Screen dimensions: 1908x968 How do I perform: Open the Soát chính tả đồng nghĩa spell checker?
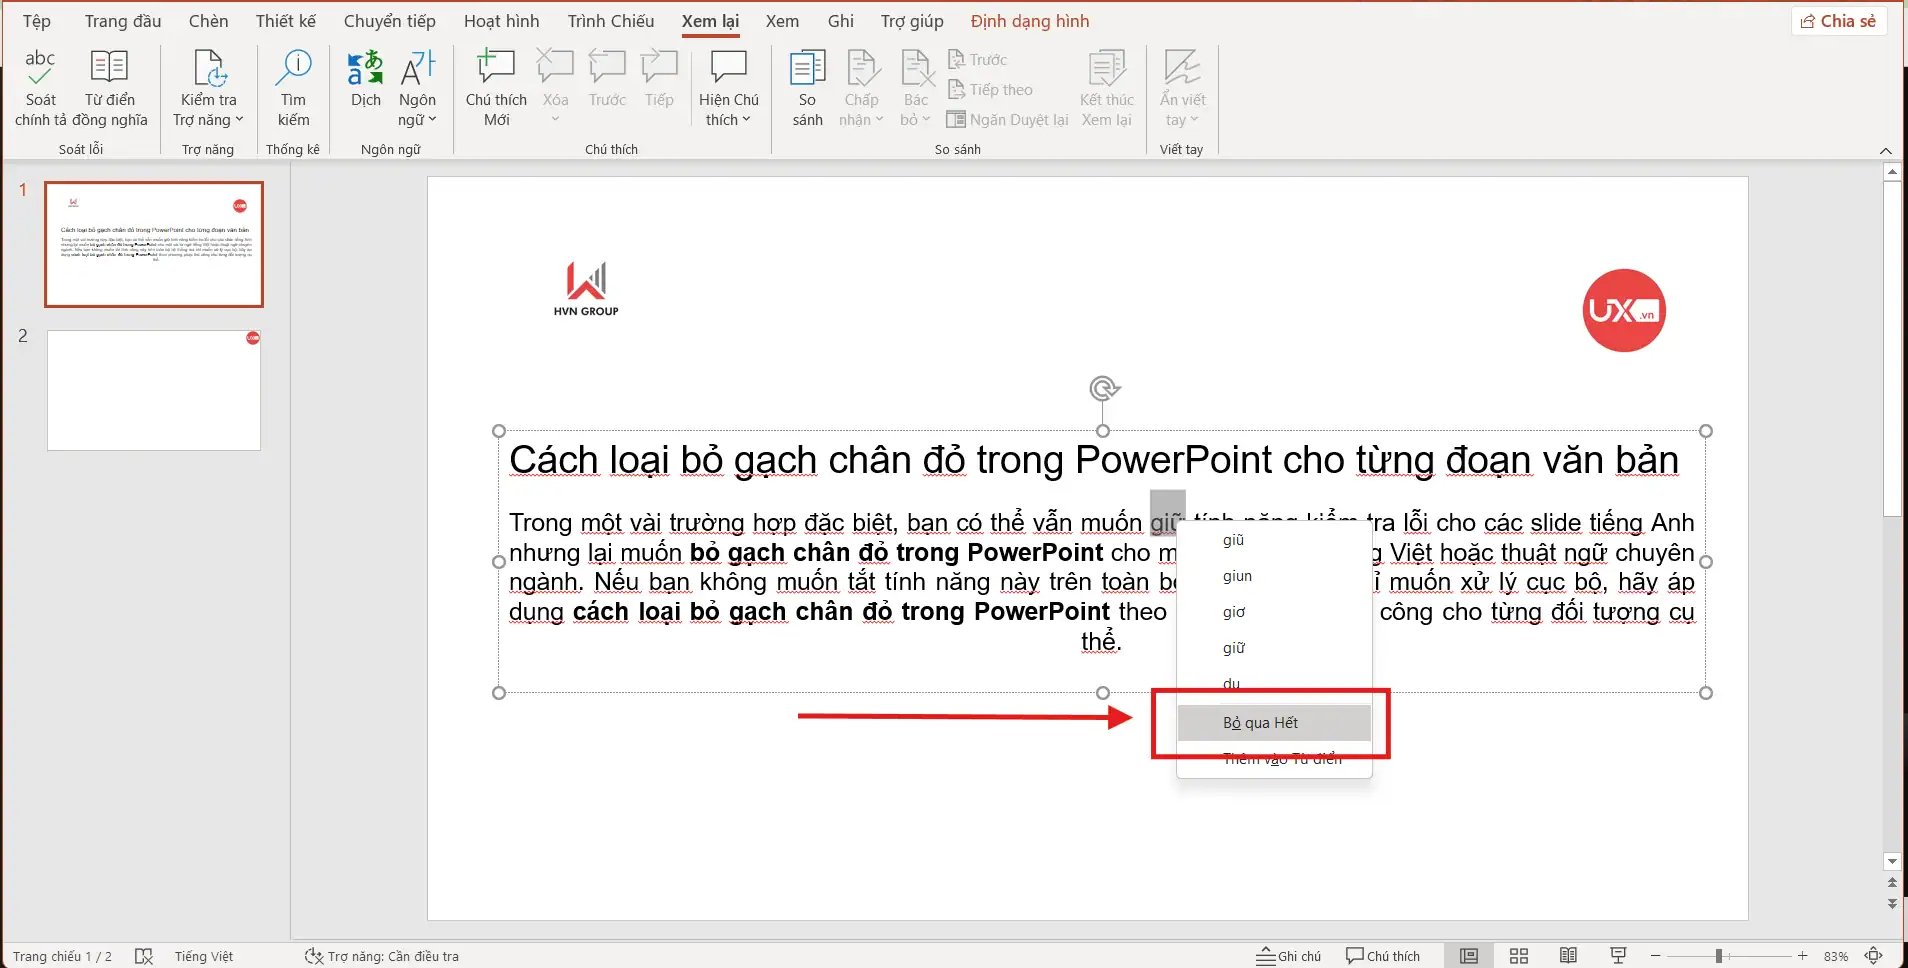click(x=40, y=88)
